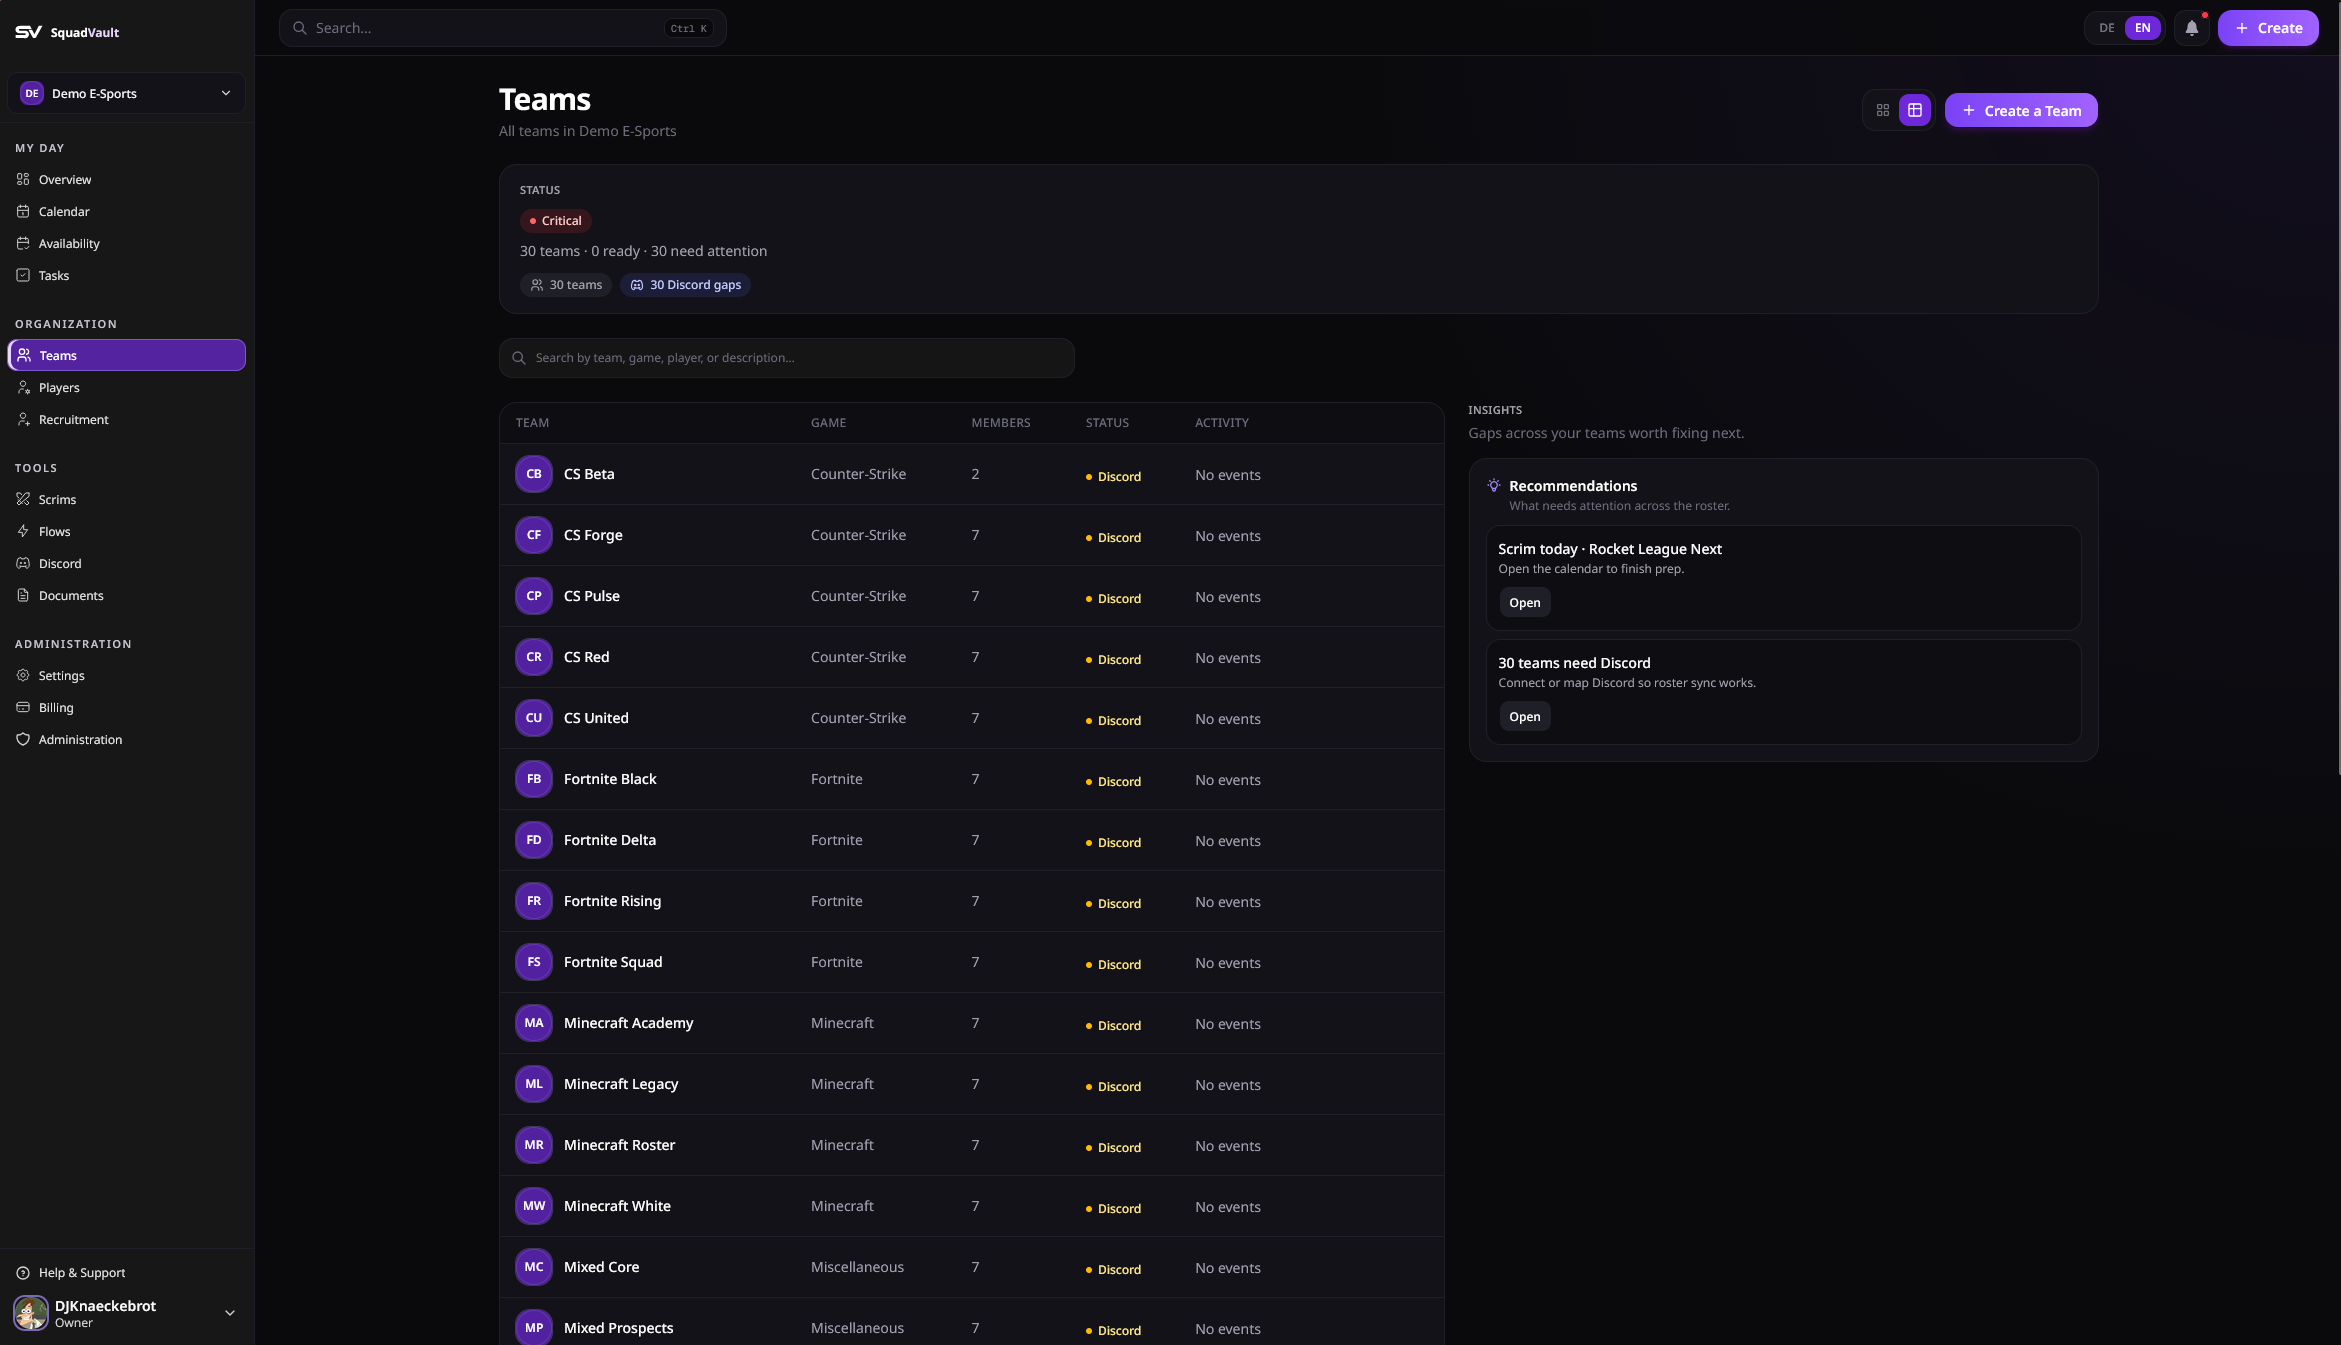Screen dimensions: 2341x1345
Task: Click the Create button in top bar
Action: click(x=2268, y=28)
